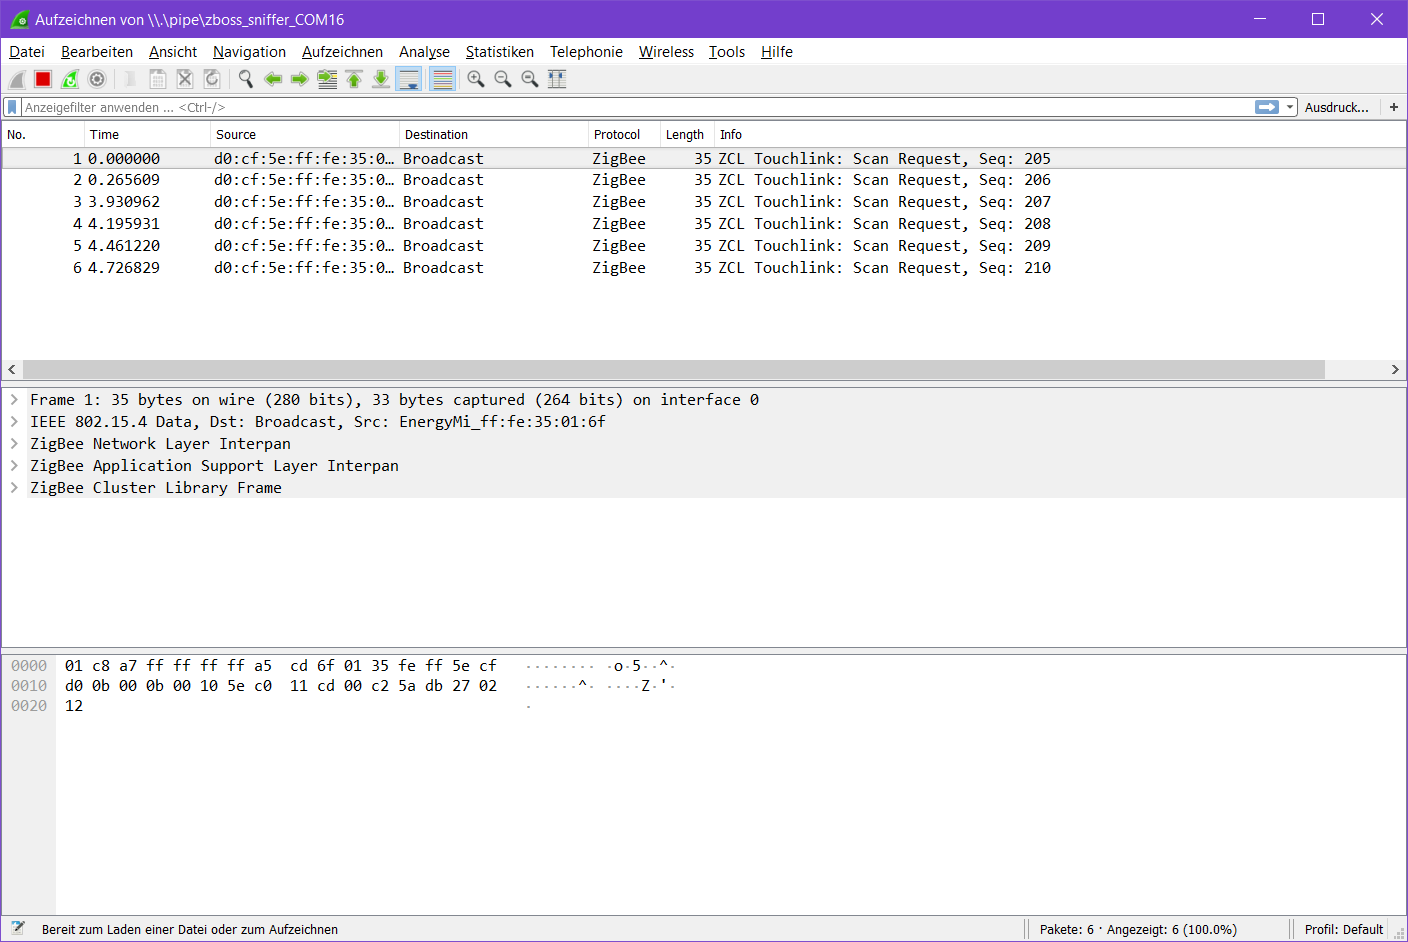1408x942 pixels.
Task: Toggle auto-scroll during live capture
Action: (x=409, y=79)
